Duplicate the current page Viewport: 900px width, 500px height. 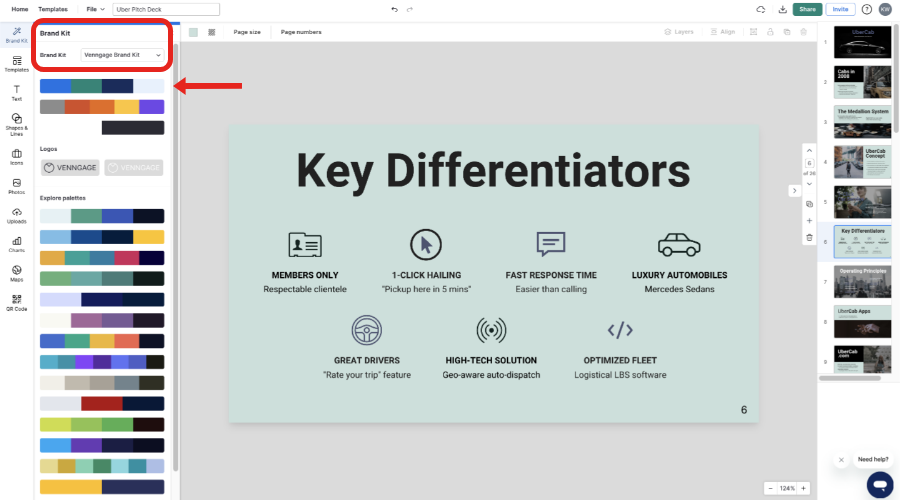809,204
